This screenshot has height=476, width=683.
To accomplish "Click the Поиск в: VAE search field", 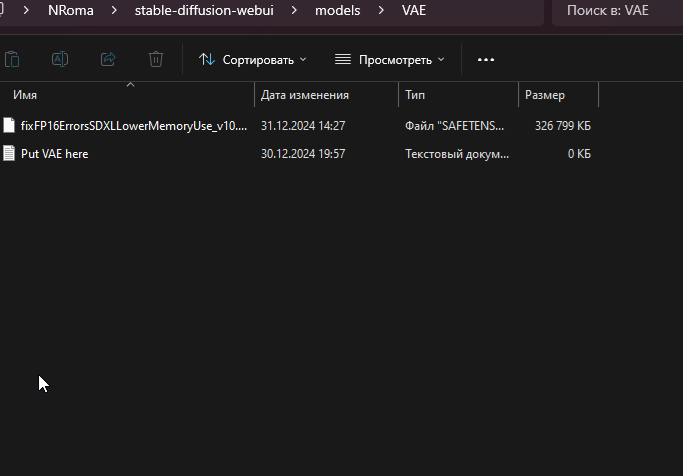I will pyautogui.click(x=617, y=10).
